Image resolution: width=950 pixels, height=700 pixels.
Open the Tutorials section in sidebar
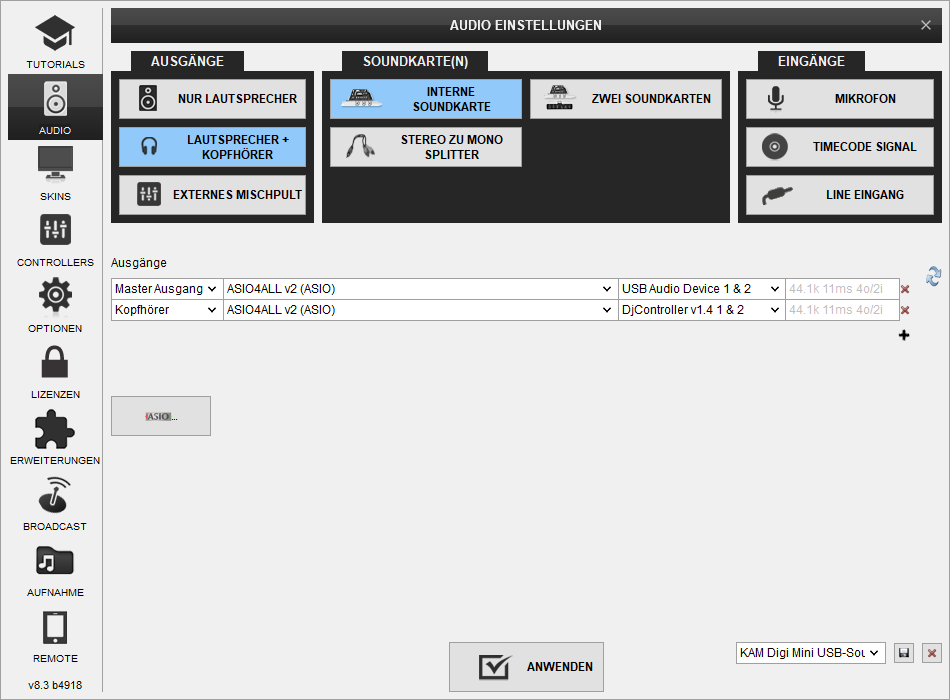[x=55, y=42]
